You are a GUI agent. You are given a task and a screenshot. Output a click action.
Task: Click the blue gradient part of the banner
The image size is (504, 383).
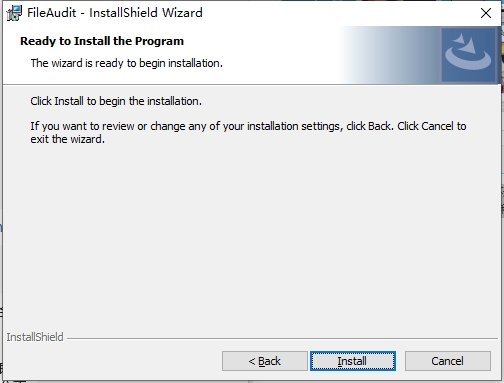[x=390, y=55]
